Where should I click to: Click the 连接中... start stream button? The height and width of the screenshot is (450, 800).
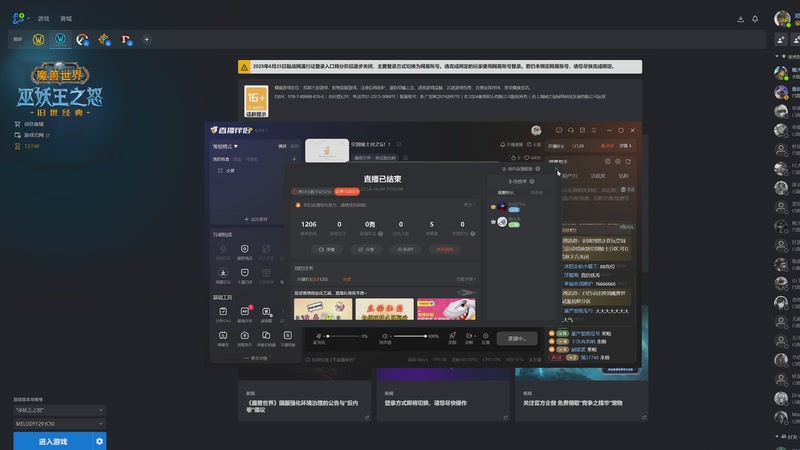point(516,338)
